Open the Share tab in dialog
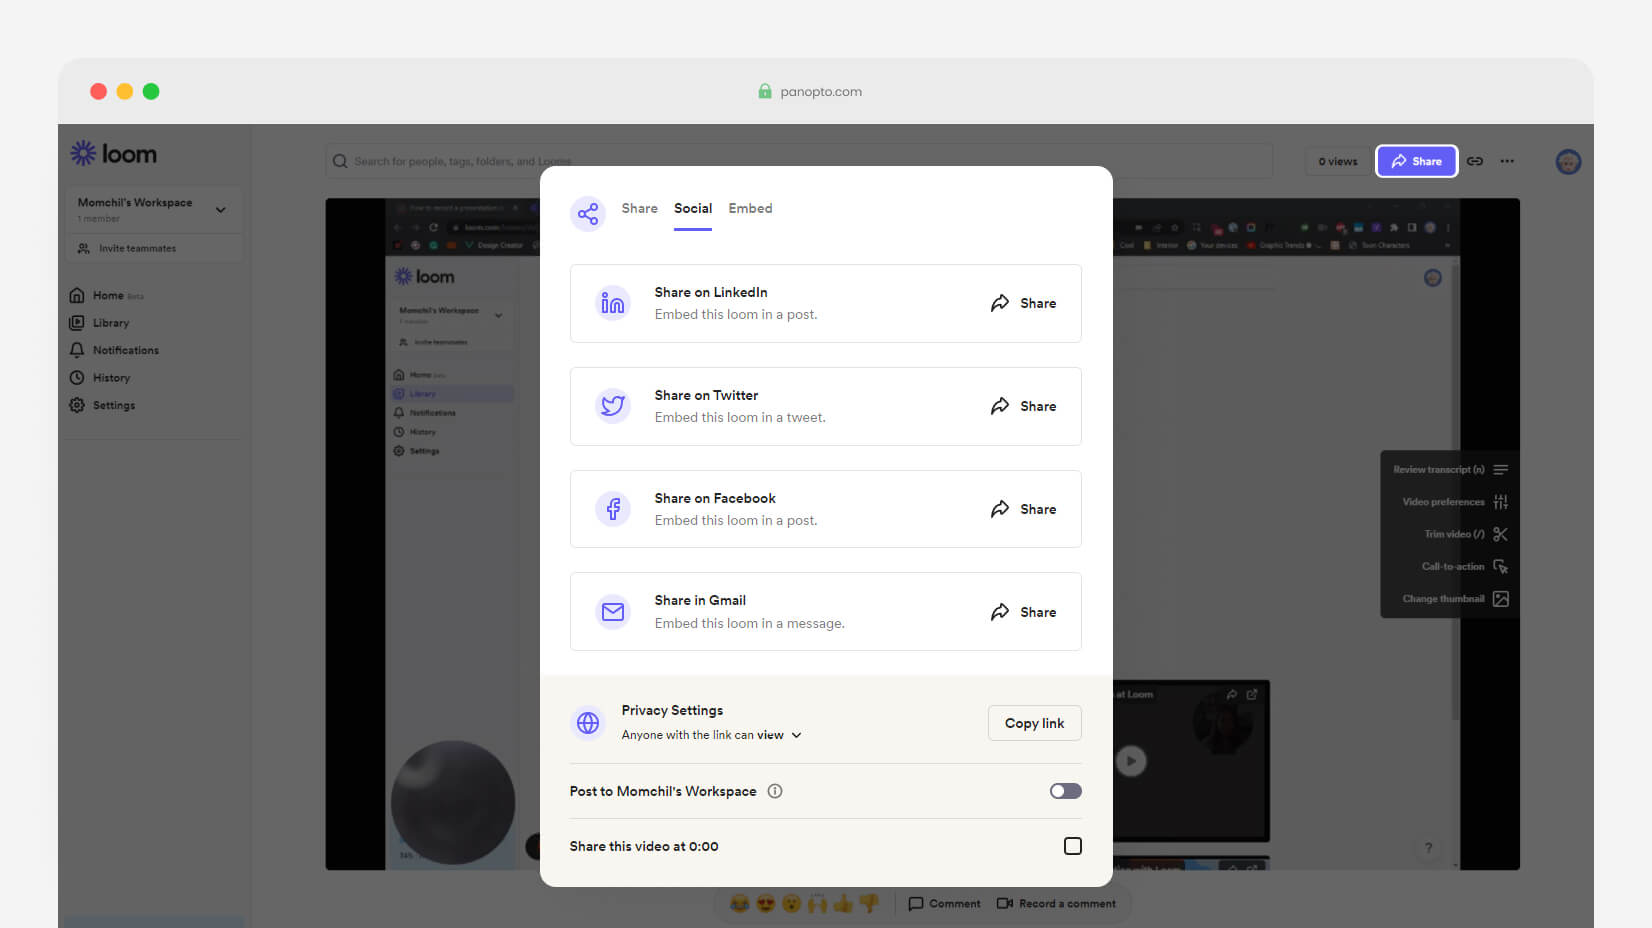Image resolution: width=1652 pixels, height=928 pixels. [x=639, y=208]
